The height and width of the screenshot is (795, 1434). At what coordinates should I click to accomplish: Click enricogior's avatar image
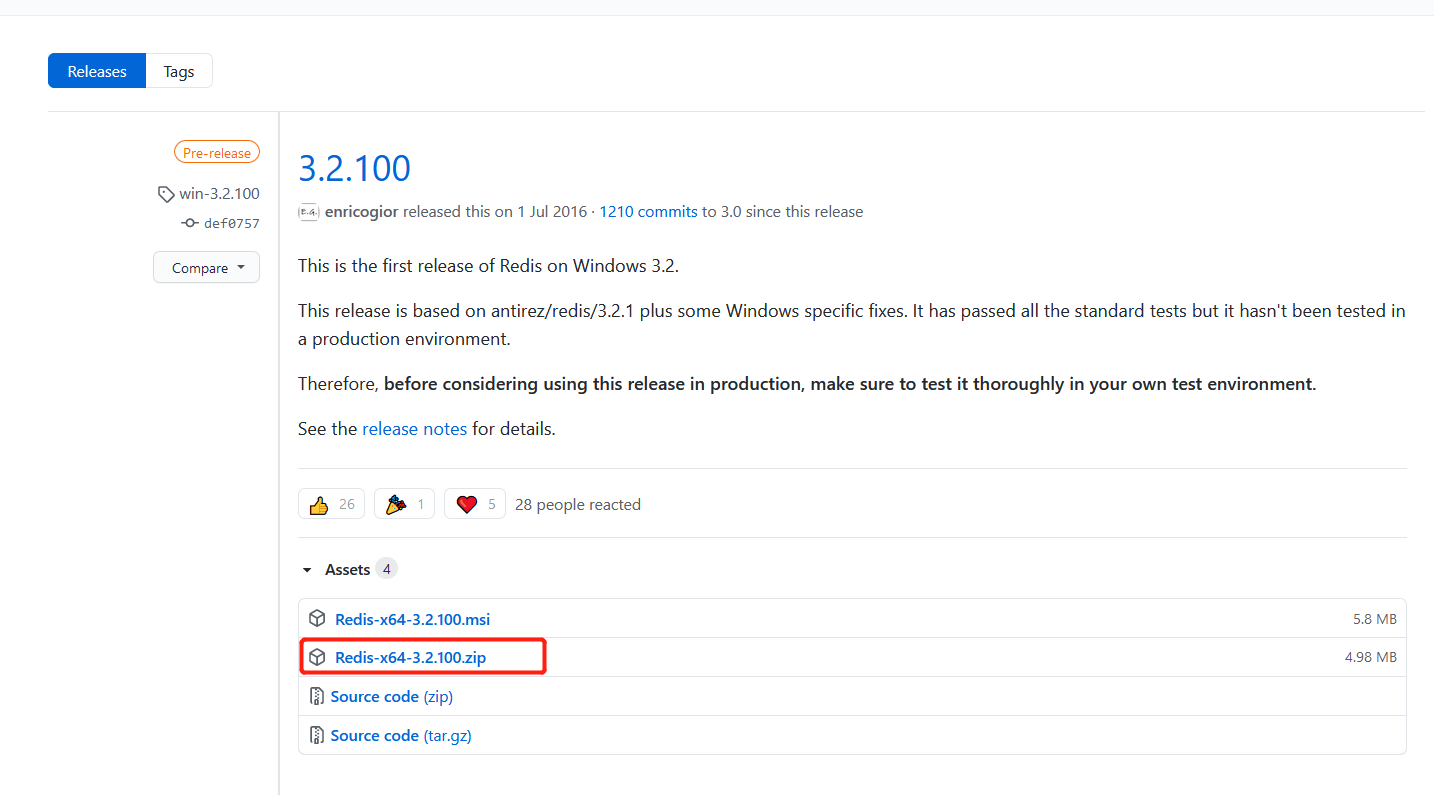[308, 212]
